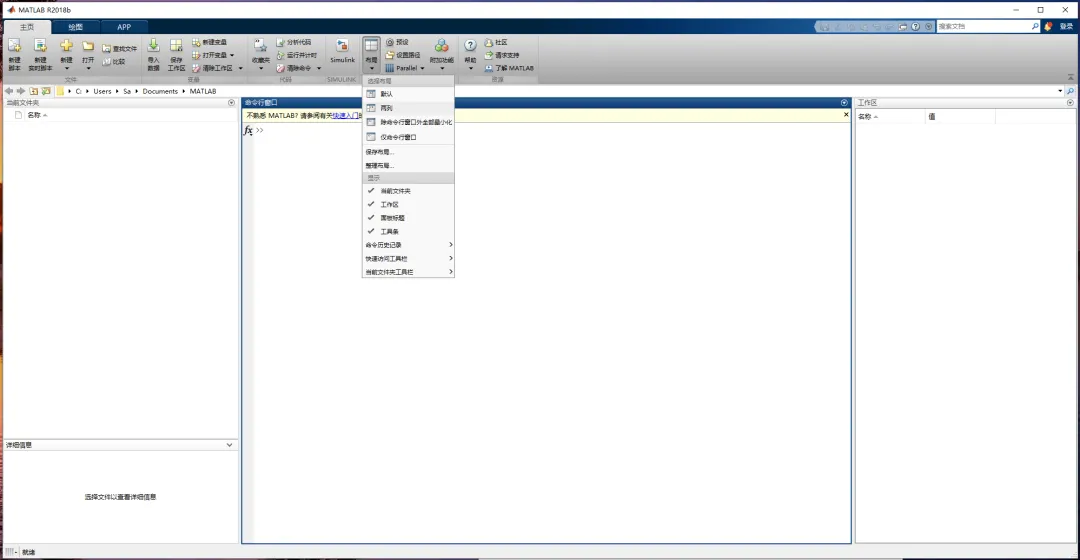Click 比较 (Compare) in the toolstrip
The image size is (1080, 560).
pos(114,61)
